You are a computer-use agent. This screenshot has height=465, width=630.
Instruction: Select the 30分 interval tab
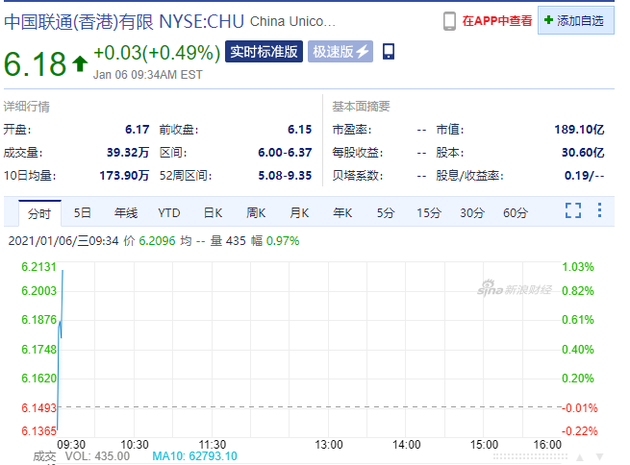pos(472,213)
